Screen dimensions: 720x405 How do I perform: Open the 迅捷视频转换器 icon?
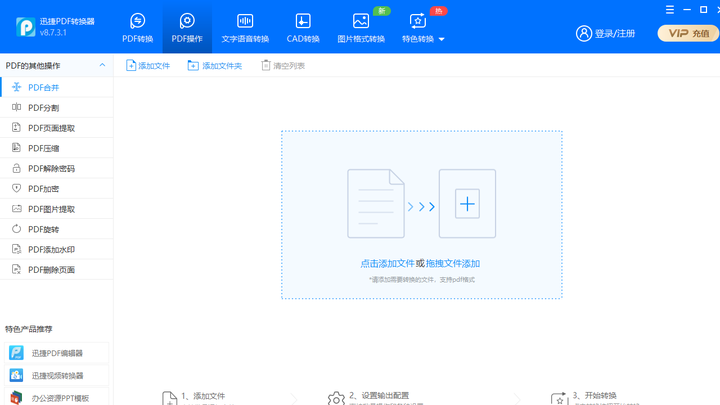(x=17, y=375)
